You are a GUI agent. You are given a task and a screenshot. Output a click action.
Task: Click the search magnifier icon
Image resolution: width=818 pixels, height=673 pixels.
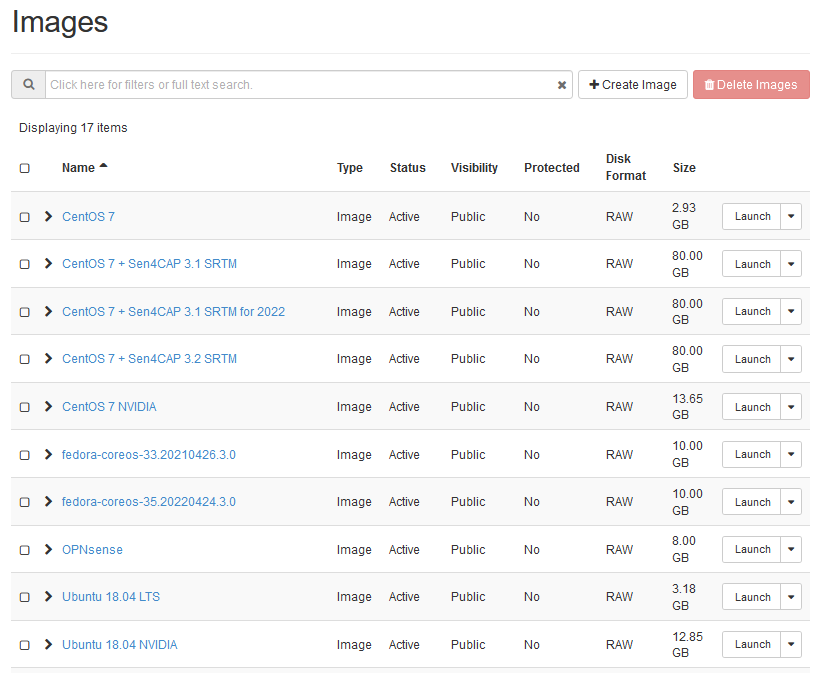(29, 85)
